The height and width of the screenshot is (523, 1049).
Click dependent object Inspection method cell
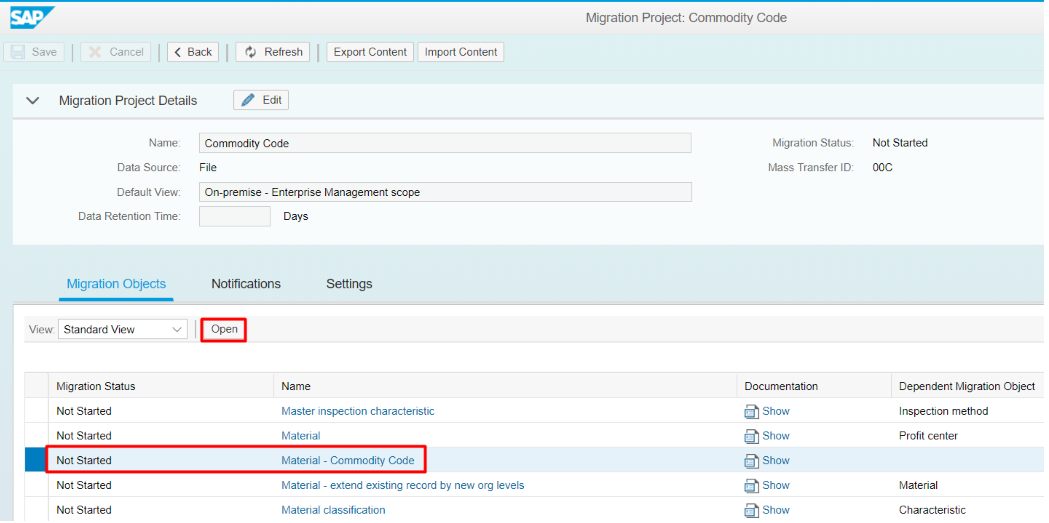[943, 411]
